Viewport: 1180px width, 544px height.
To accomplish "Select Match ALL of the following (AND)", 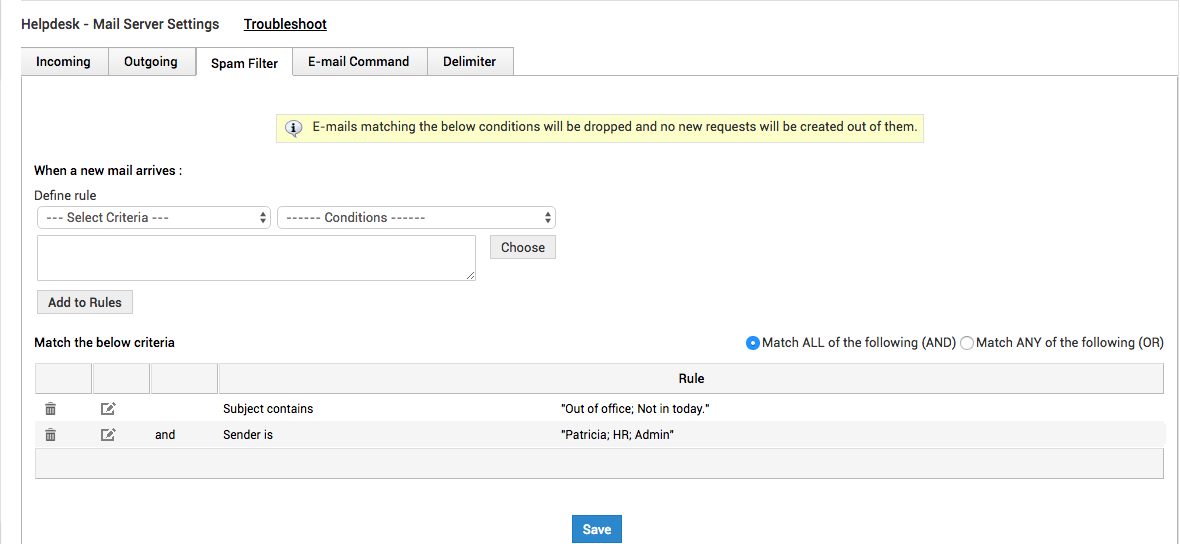I will pyautogui.click(x=753, y=343).
